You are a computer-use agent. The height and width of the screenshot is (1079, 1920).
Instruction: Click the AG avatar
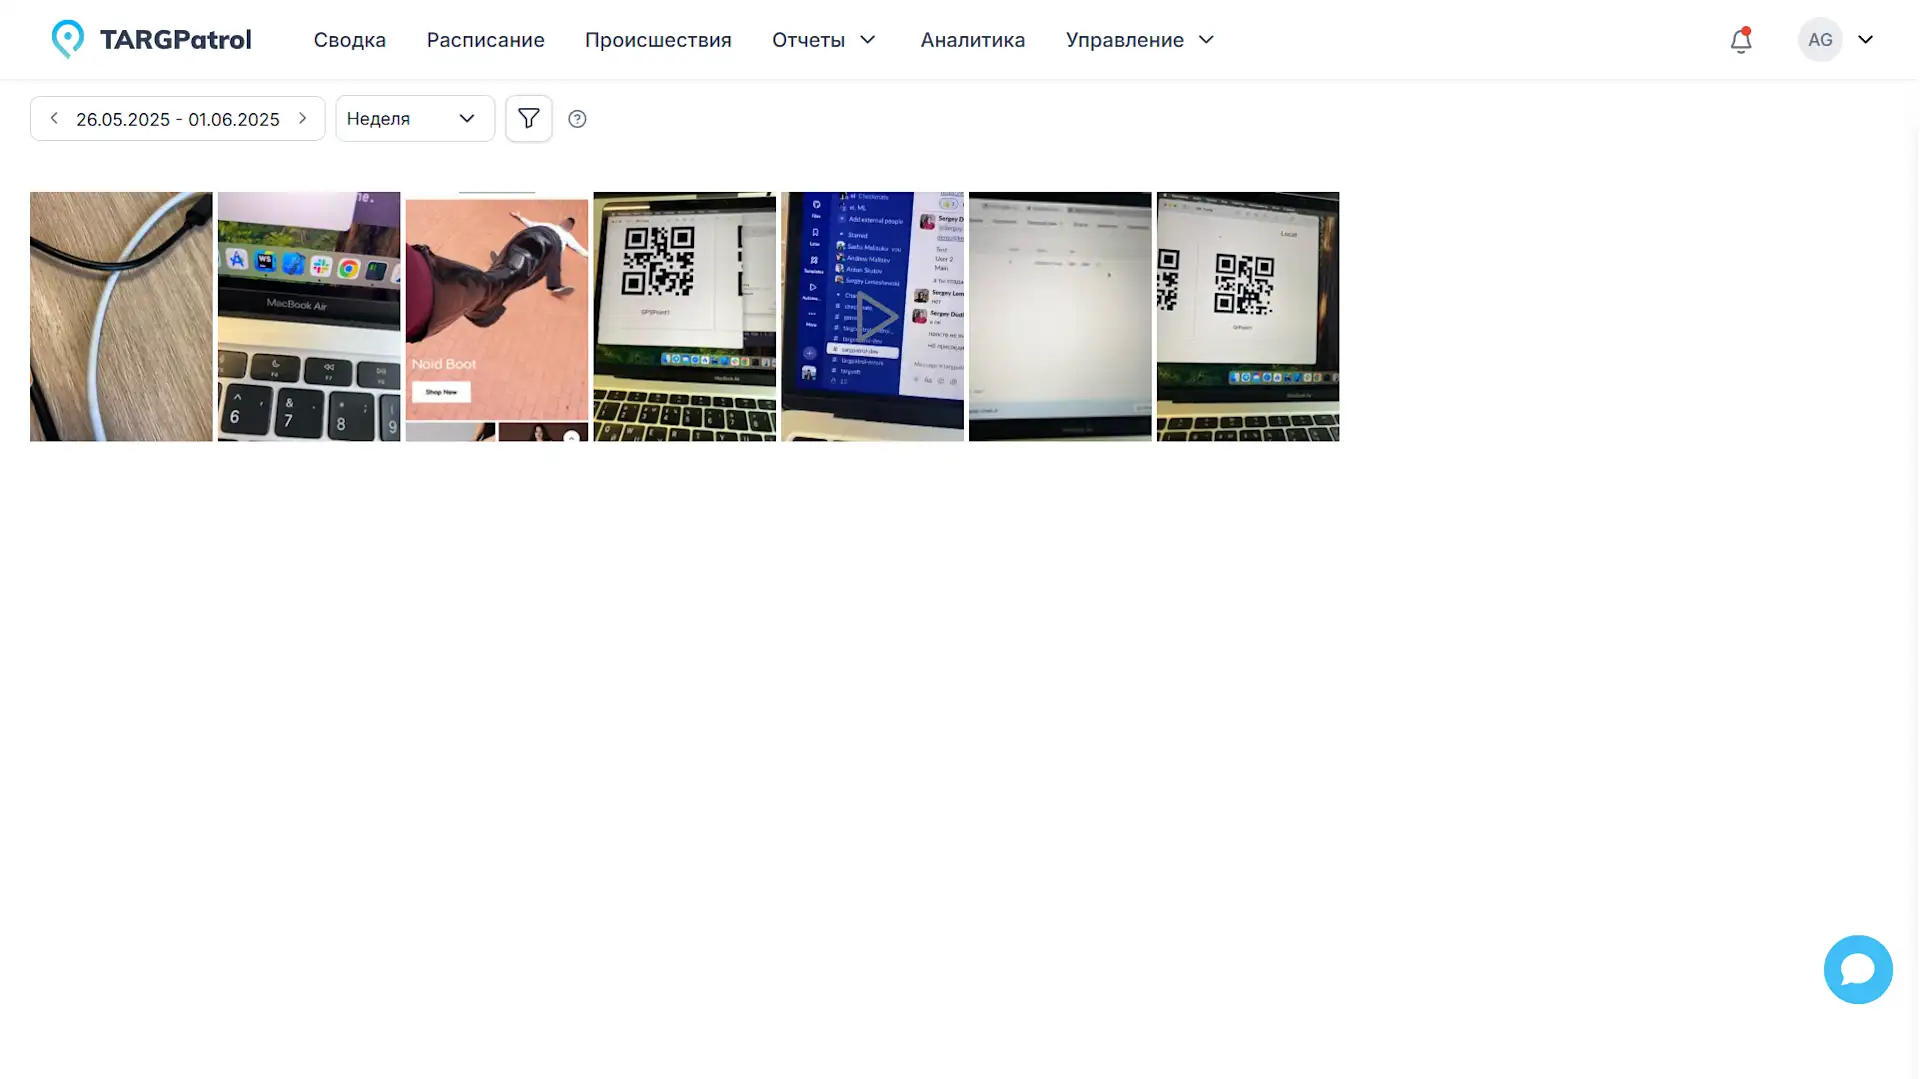tap(1820, 40)
